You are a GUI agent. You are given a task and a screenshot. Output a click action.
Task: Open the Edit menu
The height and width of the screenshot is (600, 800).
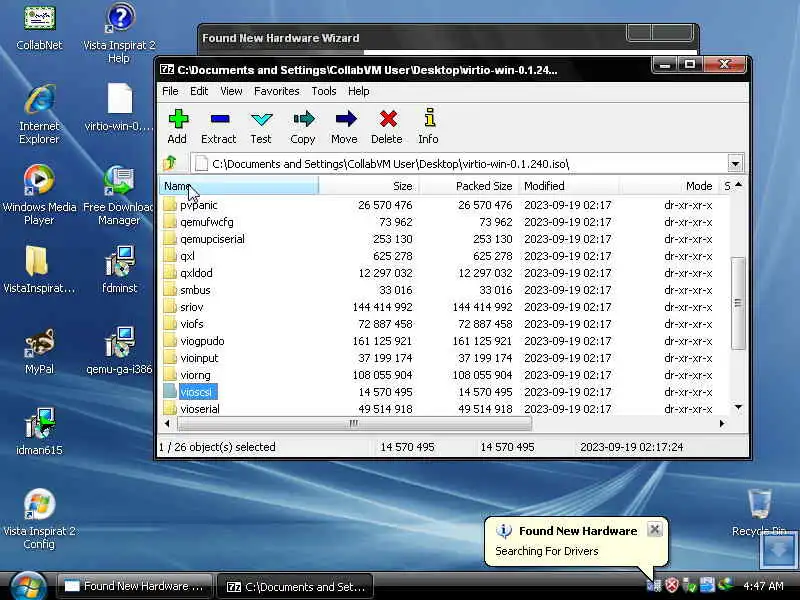click(199, 91)
